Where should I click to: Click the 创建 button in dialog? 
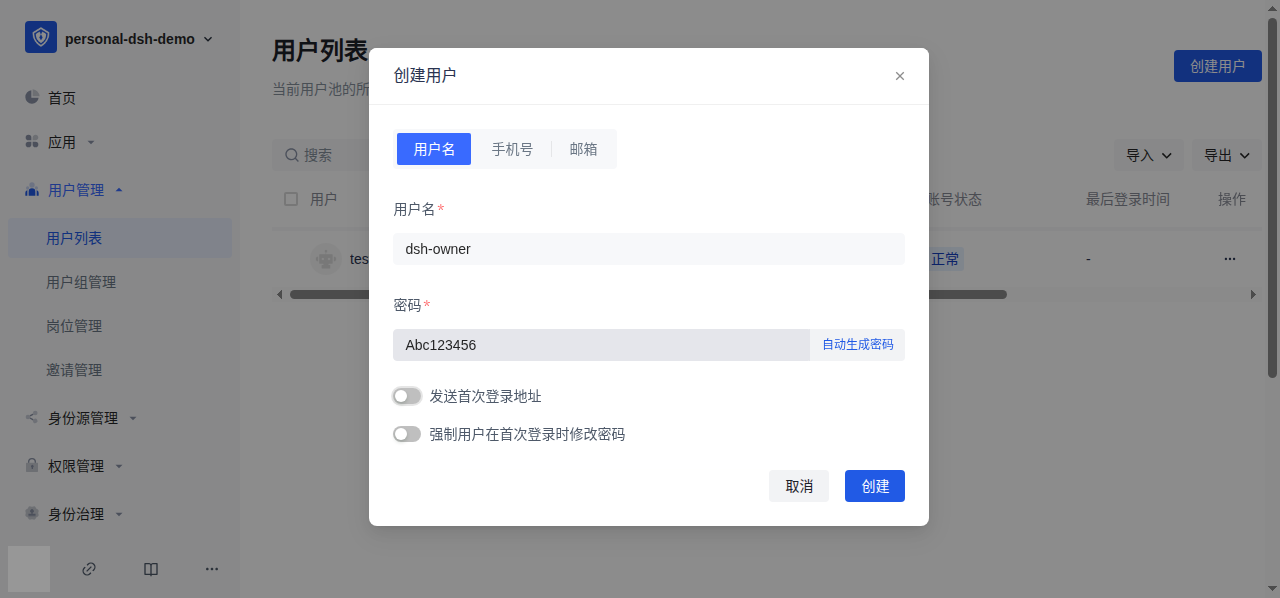coord(875,486)
